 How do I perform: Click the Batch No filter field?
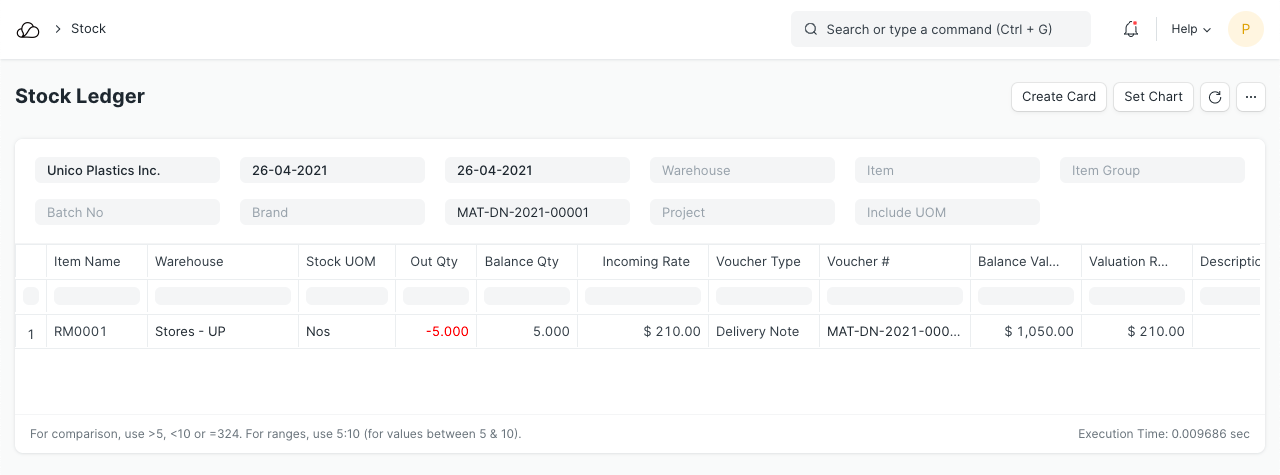tap(127, 213)
